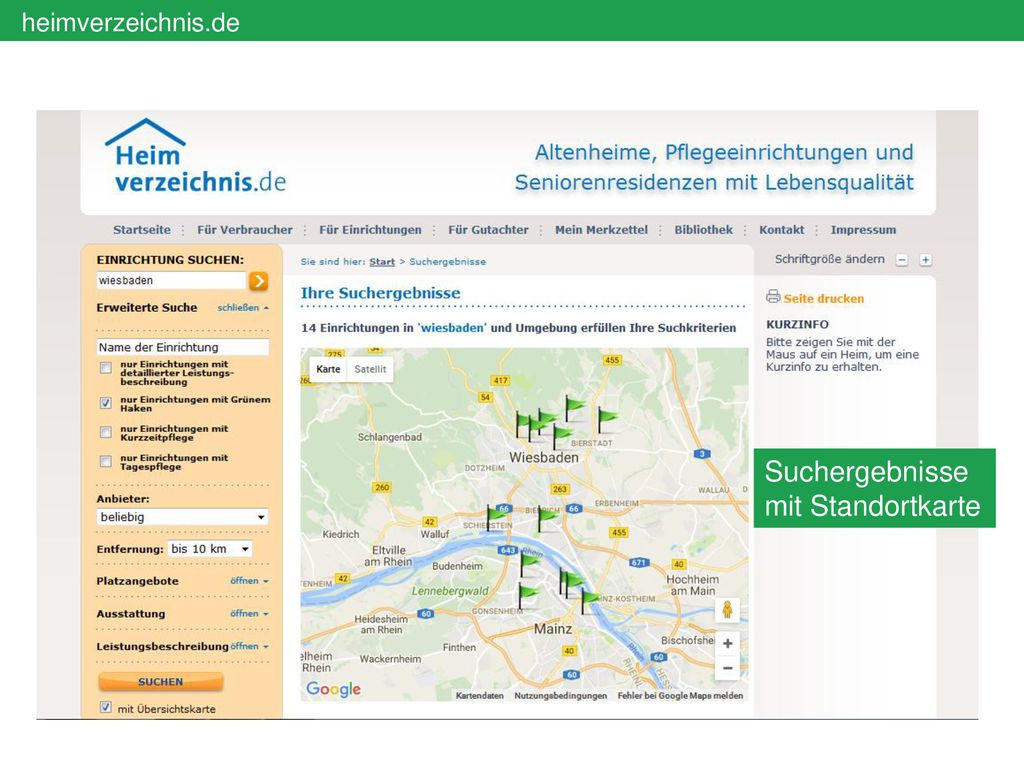Select the green flag near Bierstadt
The image size is (1024, 768).
(x=607, y=419)
